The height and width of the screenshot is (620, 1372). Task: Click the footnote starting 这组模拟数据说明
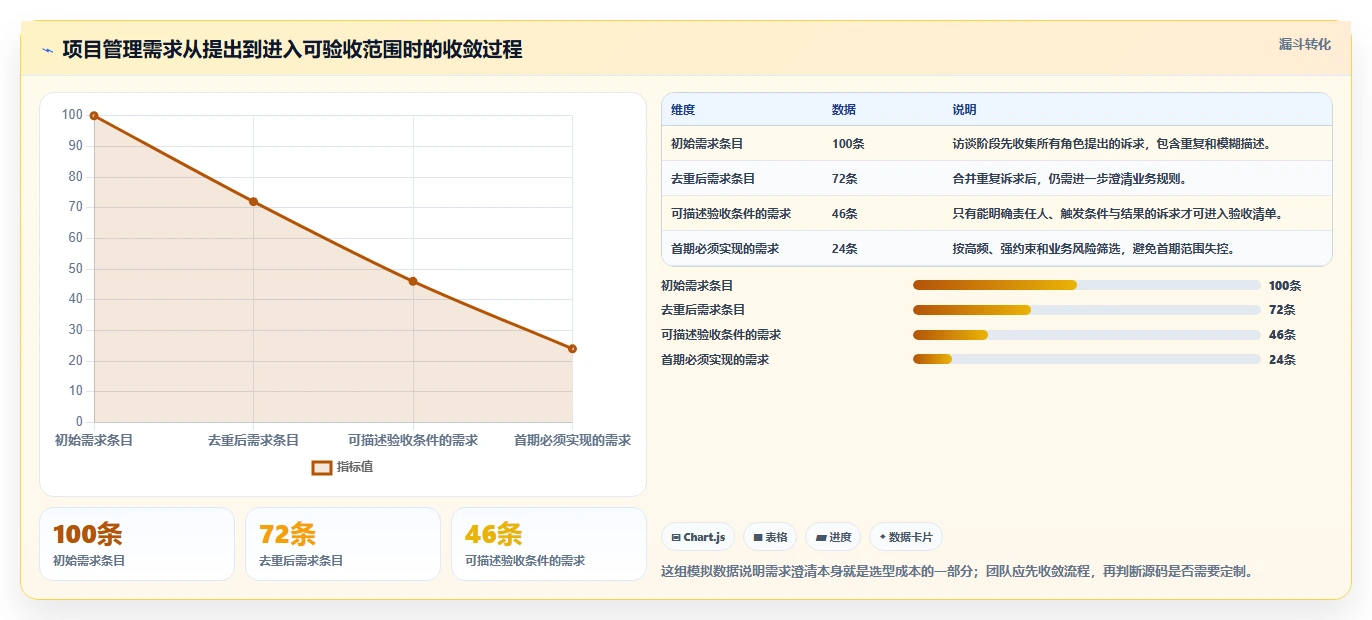[x=957, y=572]
